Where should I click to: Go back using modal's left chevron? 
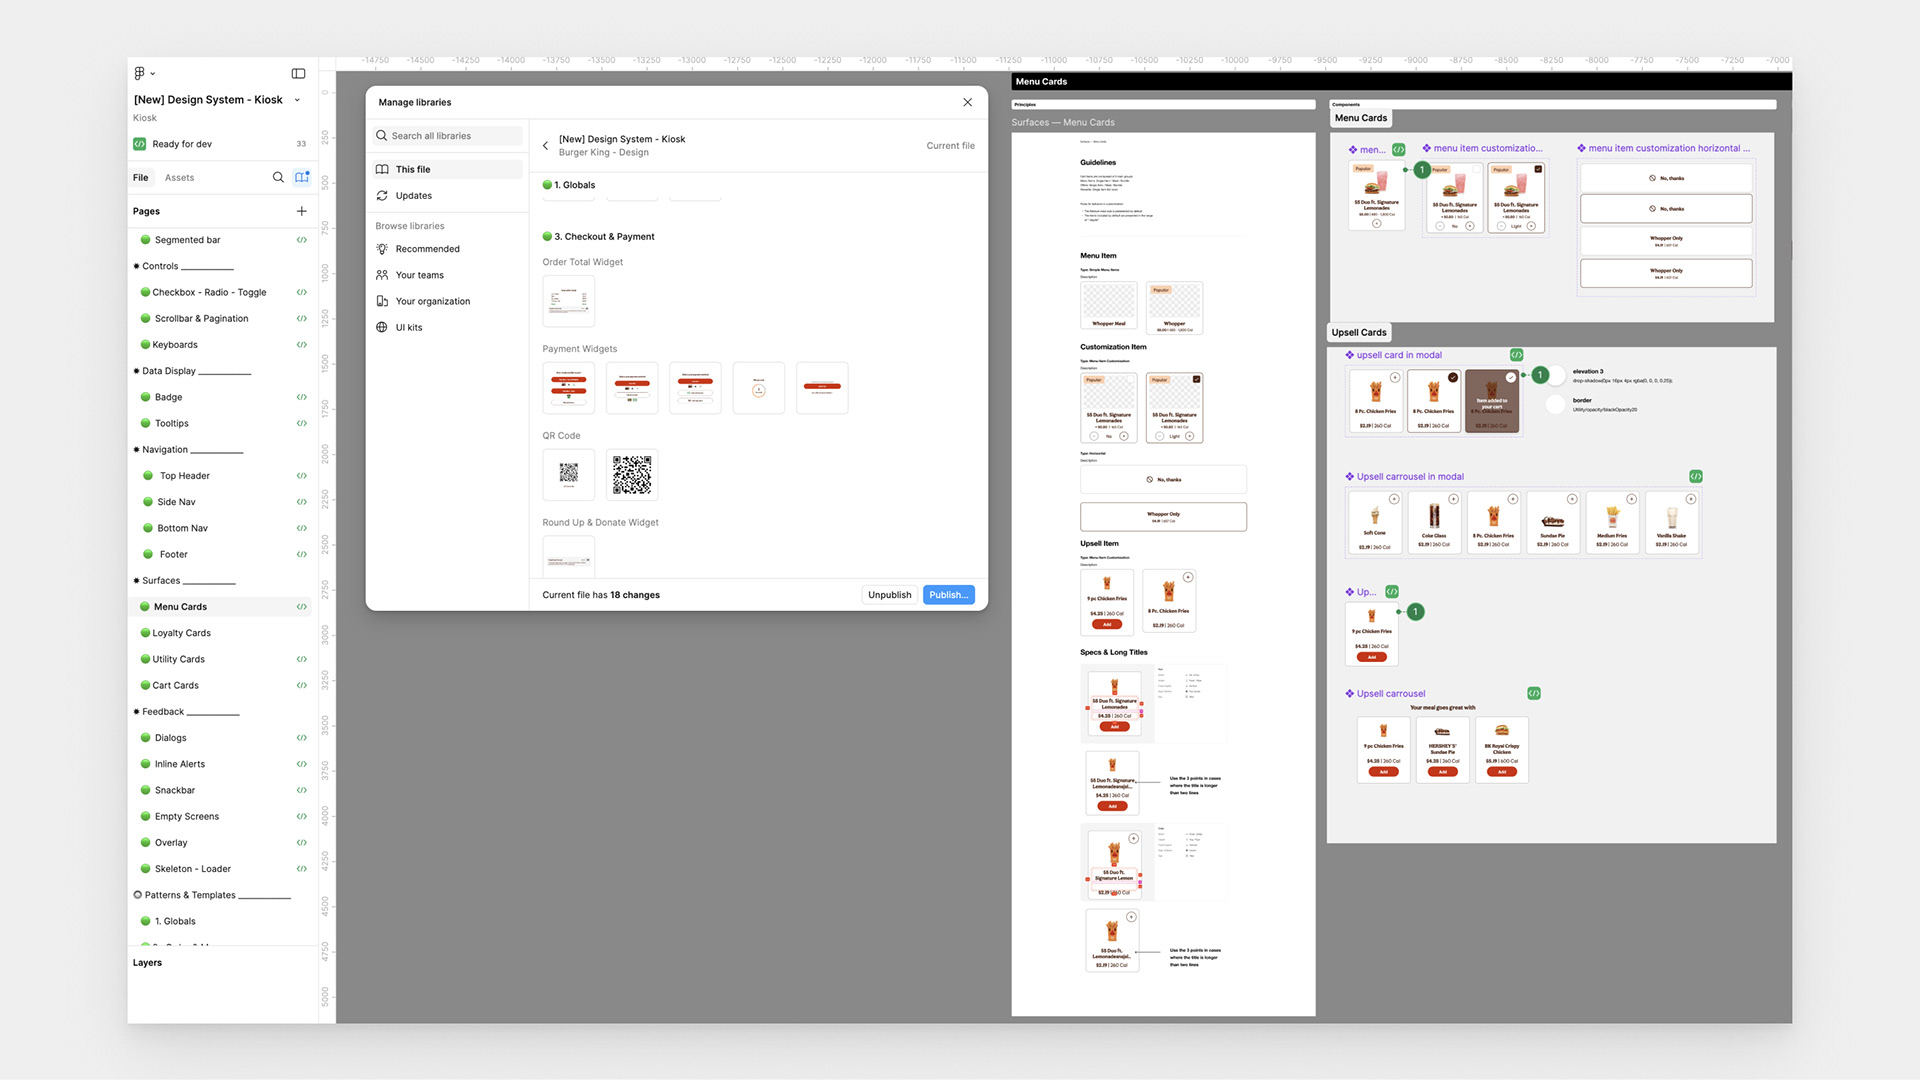545,146
